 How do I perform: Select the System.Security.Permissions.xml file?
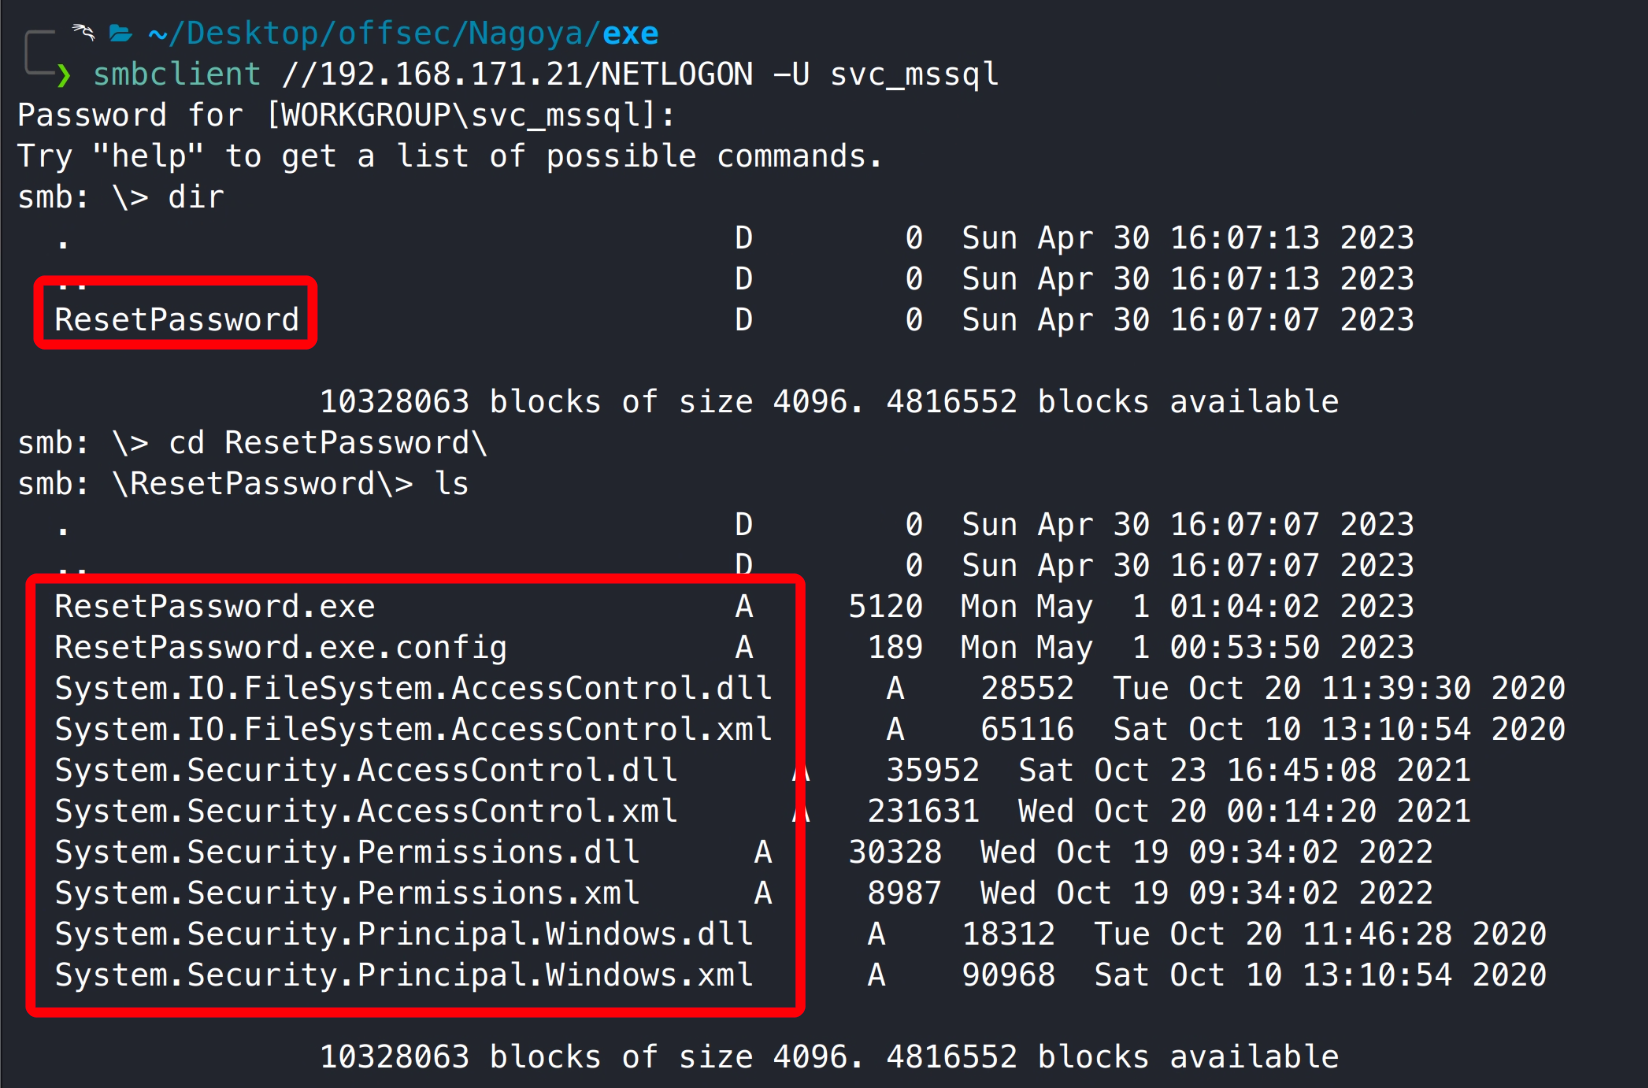point(347,894)
